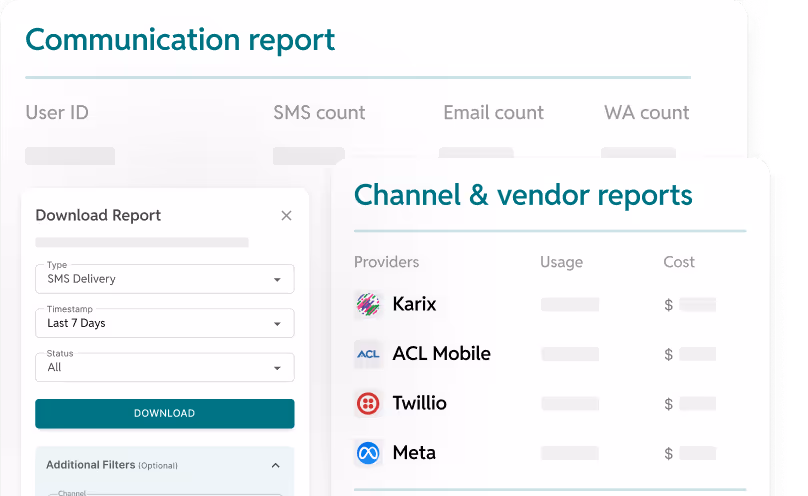This screenshot has width=808, height=496.
Task: Open the Timestamp dropdown showing Last 7 Days
Action: pos(165,323)
